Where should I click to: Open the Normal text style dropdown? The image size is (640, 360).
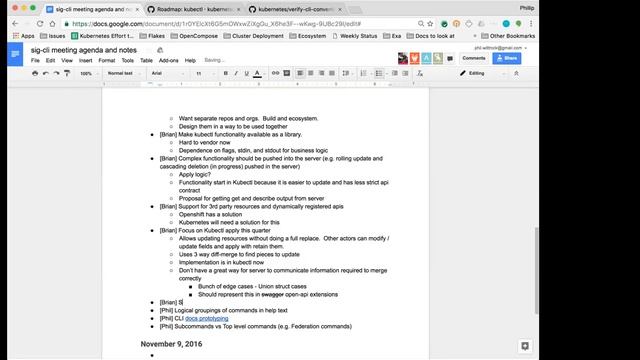(x=124, y=73)
